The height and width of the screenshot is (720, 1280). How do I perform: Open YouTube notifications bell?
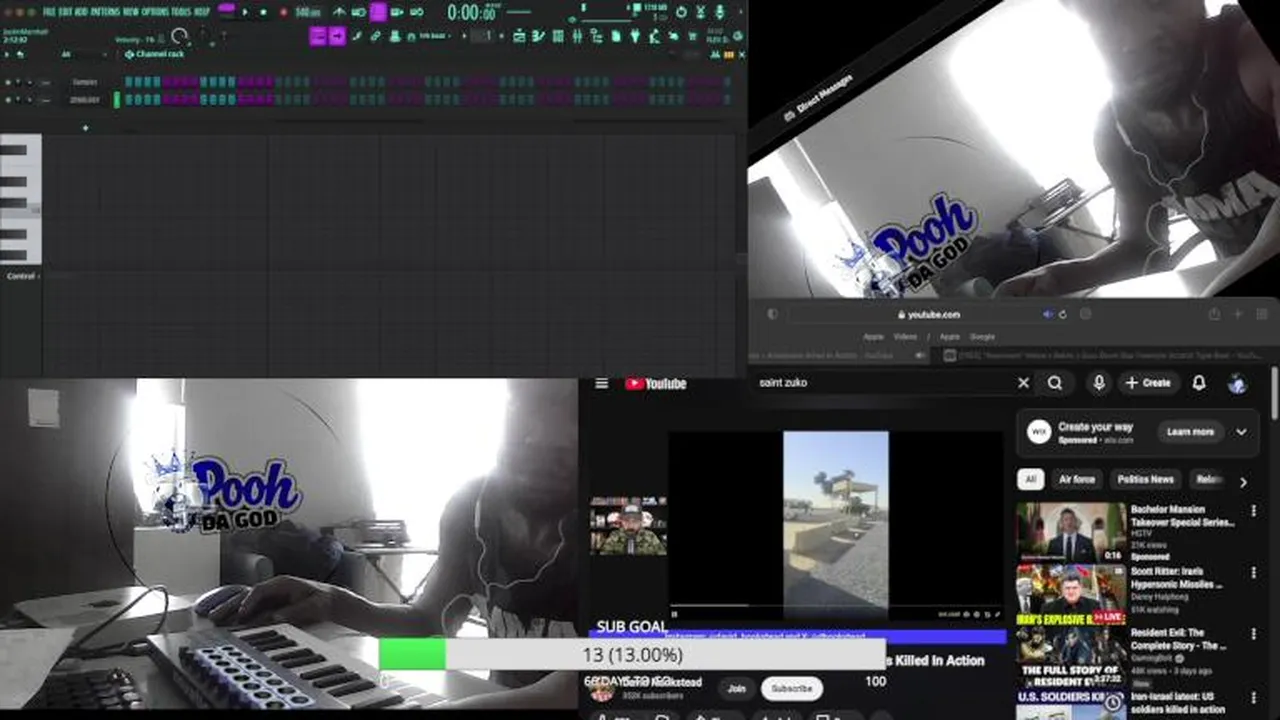click(x=1199, y=383)
